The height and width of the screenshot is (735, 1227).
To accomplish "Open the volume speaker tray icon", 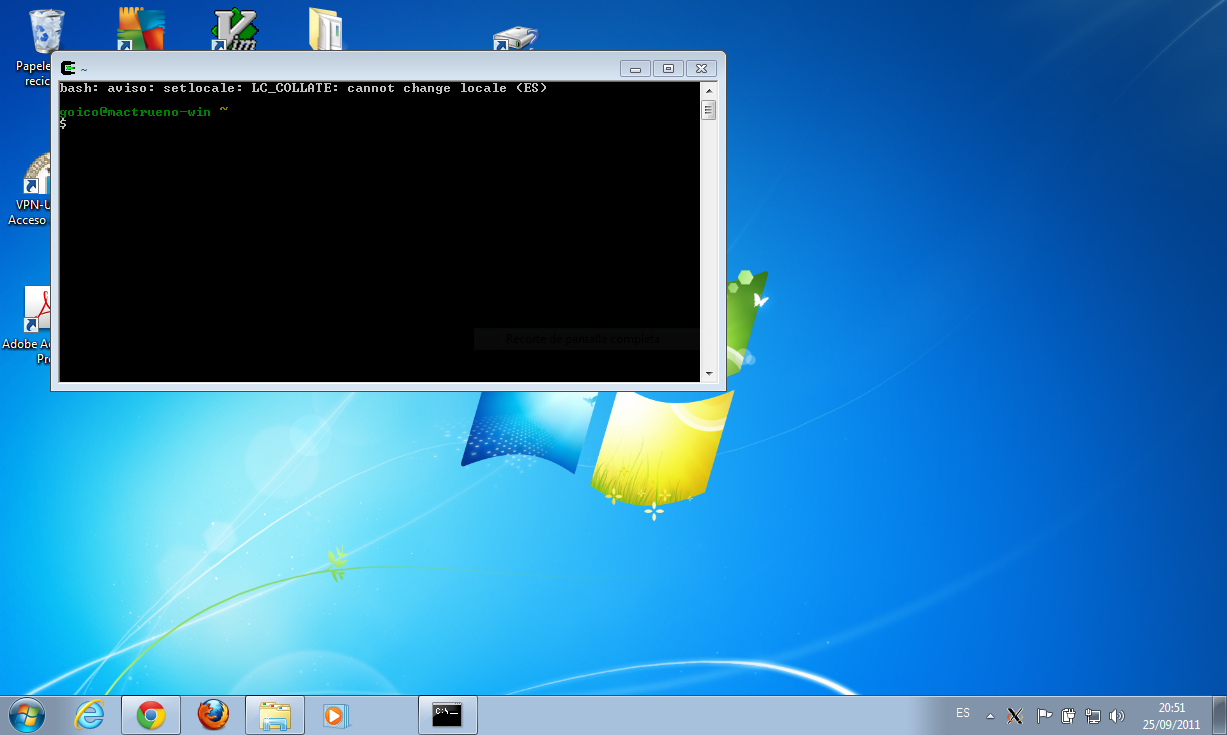I will 1117,716.
